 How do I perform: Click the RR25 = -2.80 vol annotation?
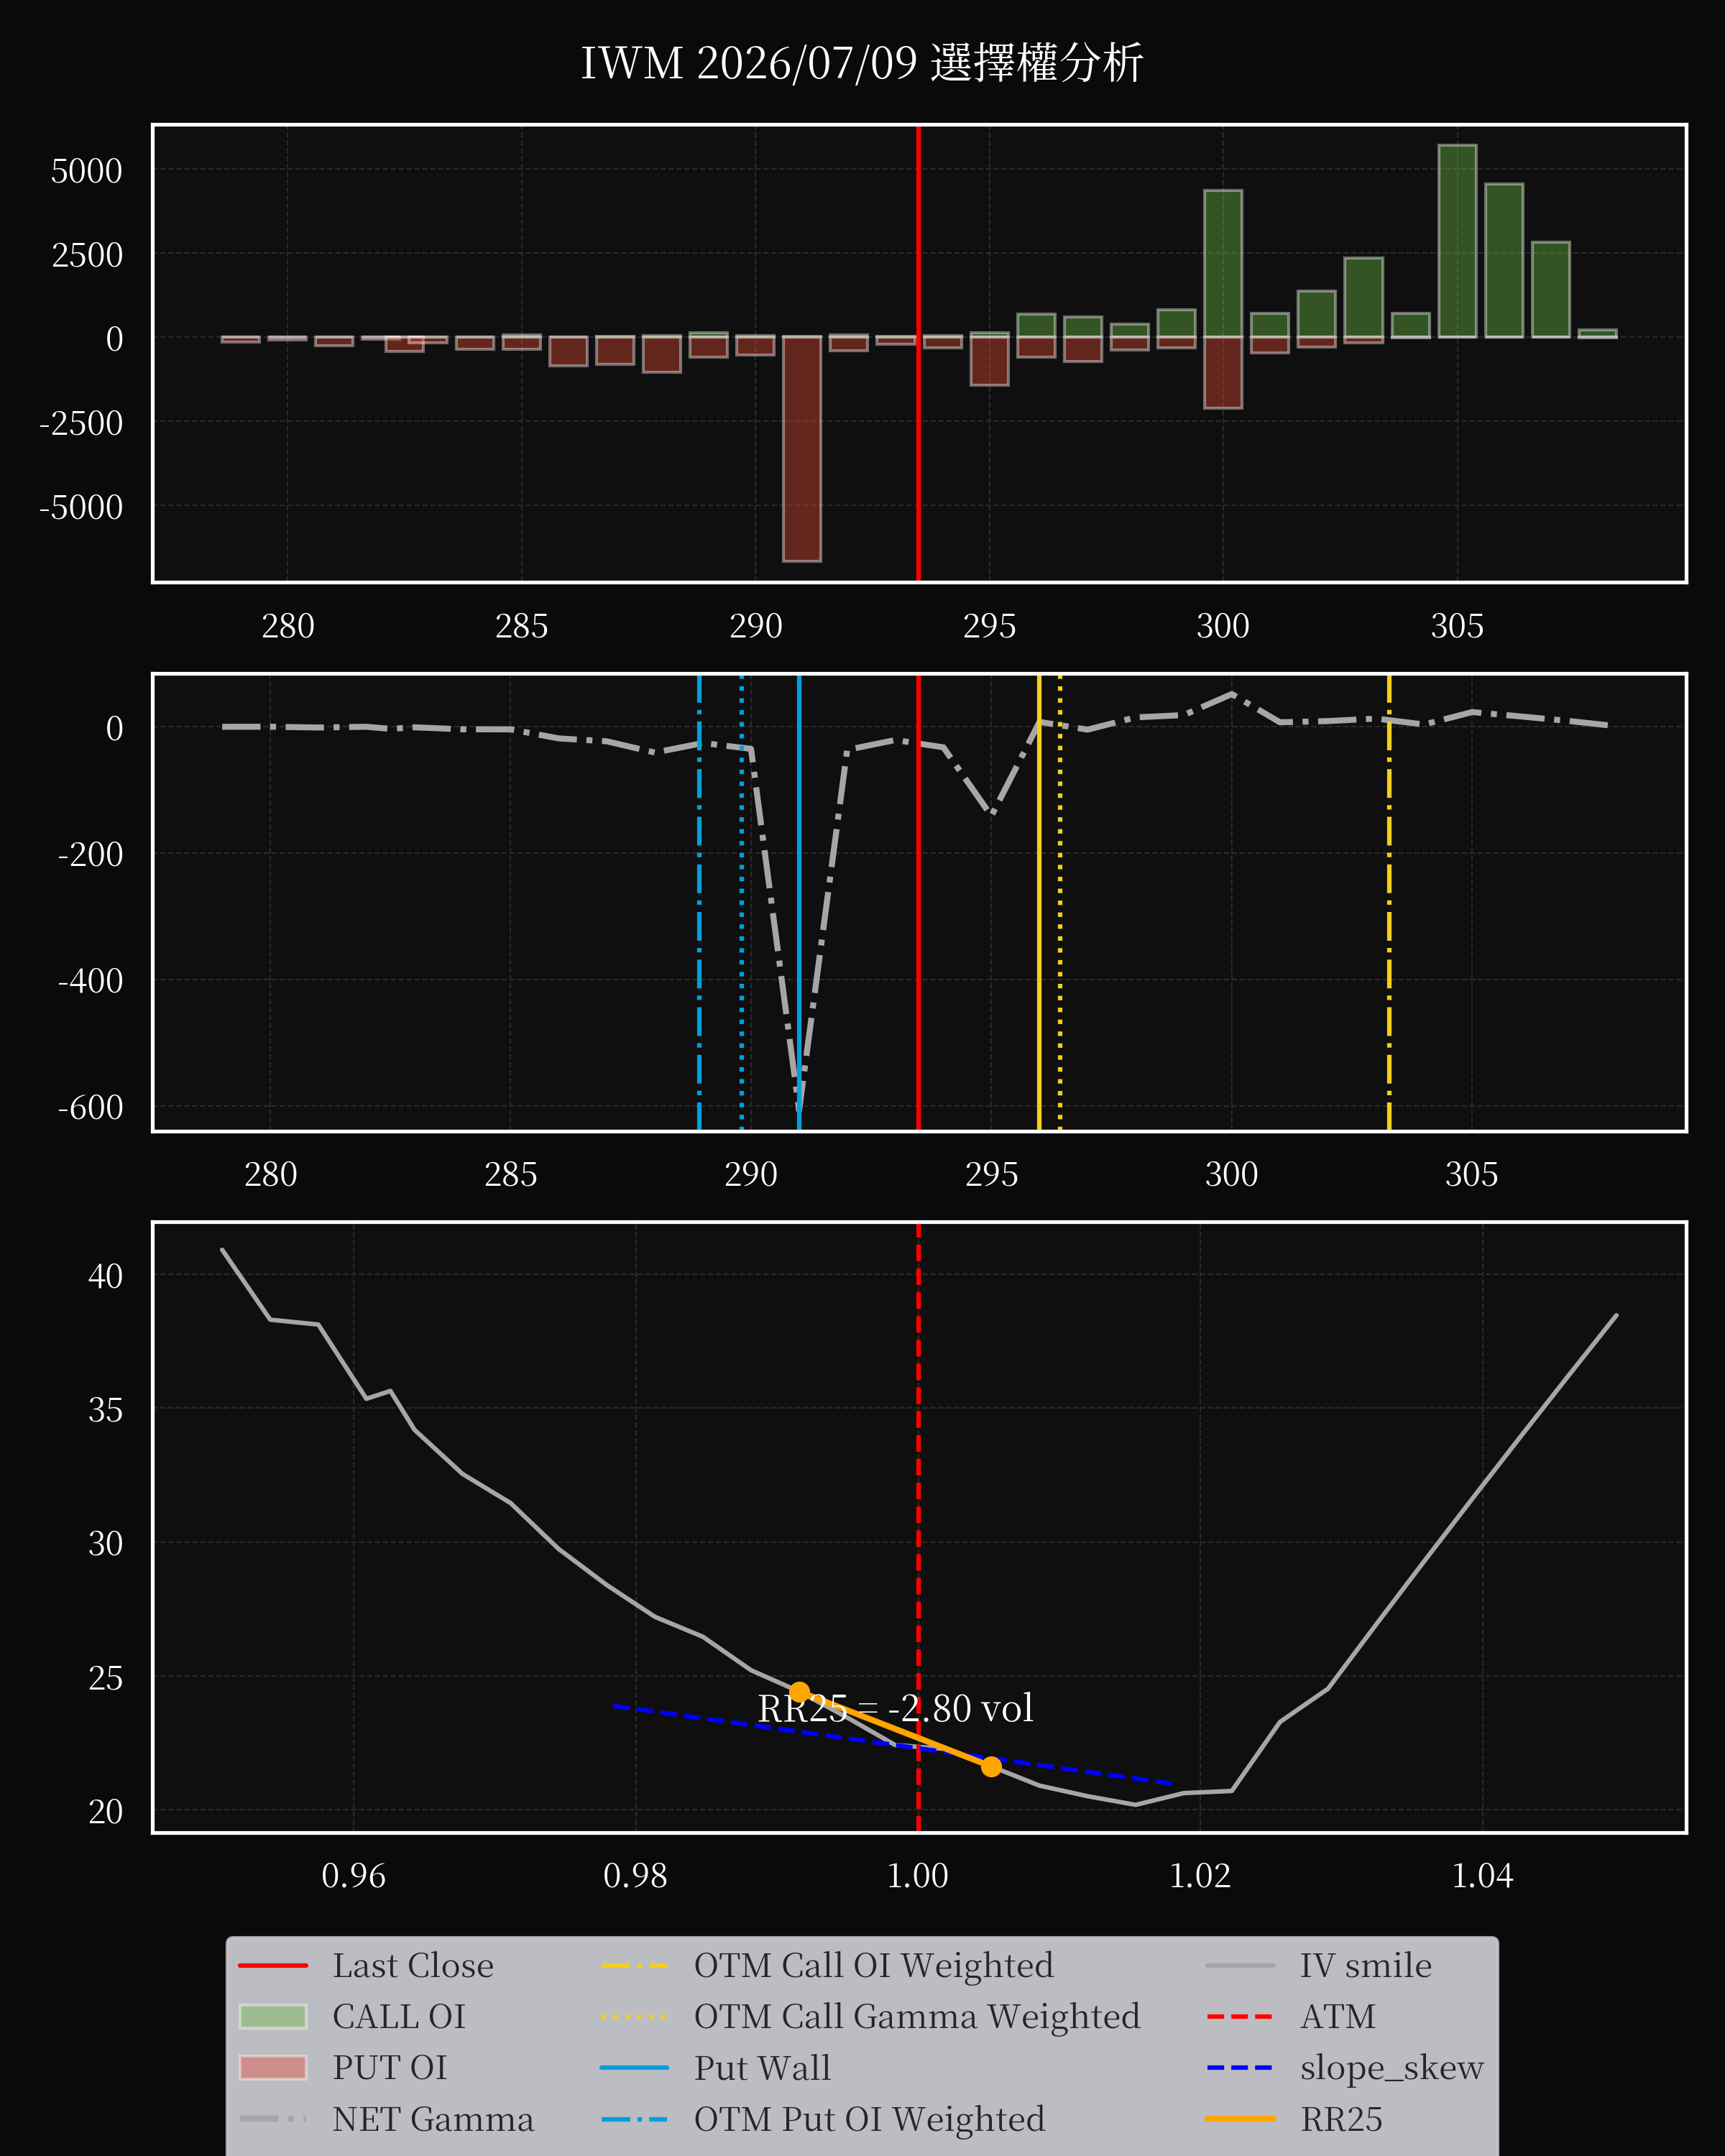tap(895, 1708)
